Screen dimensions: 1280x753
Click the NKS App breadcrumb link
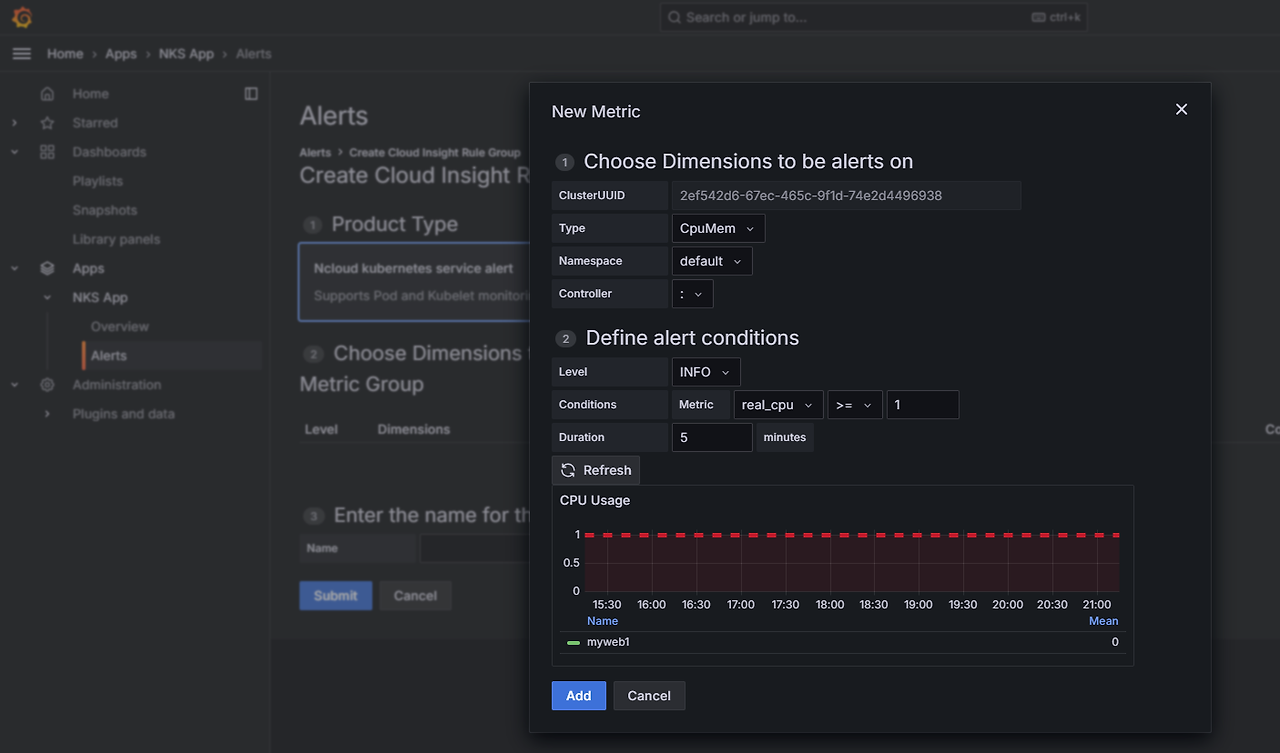(x=186, y=54)
